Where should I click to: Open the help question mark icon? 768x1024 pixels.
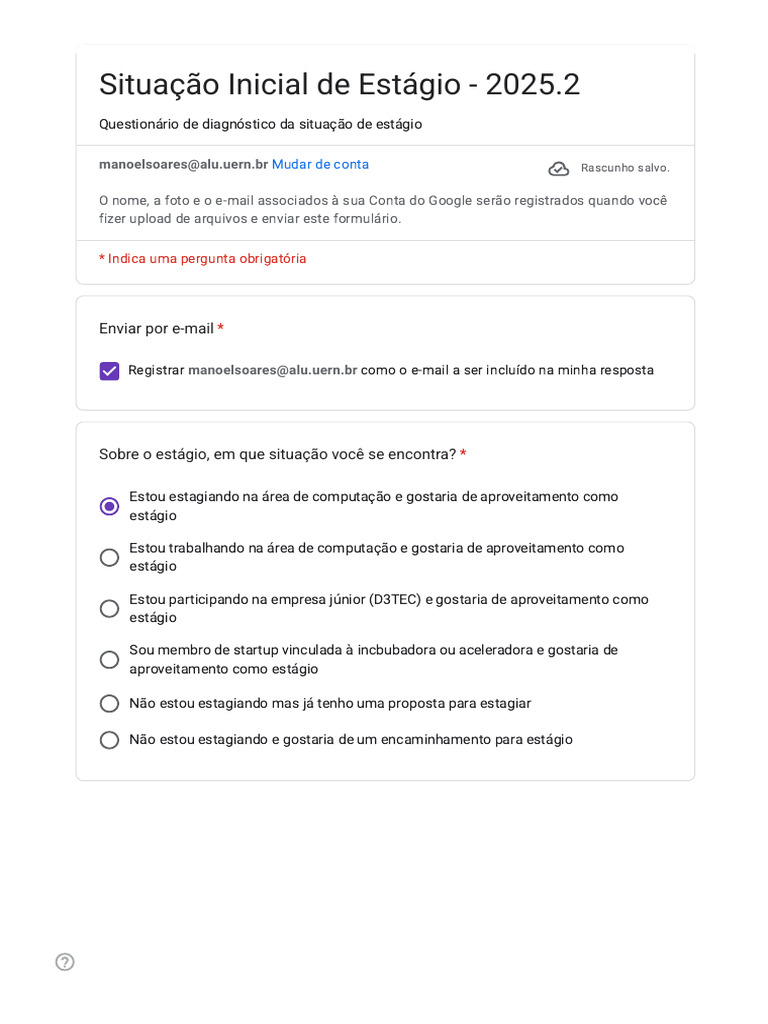coord(65,962)
